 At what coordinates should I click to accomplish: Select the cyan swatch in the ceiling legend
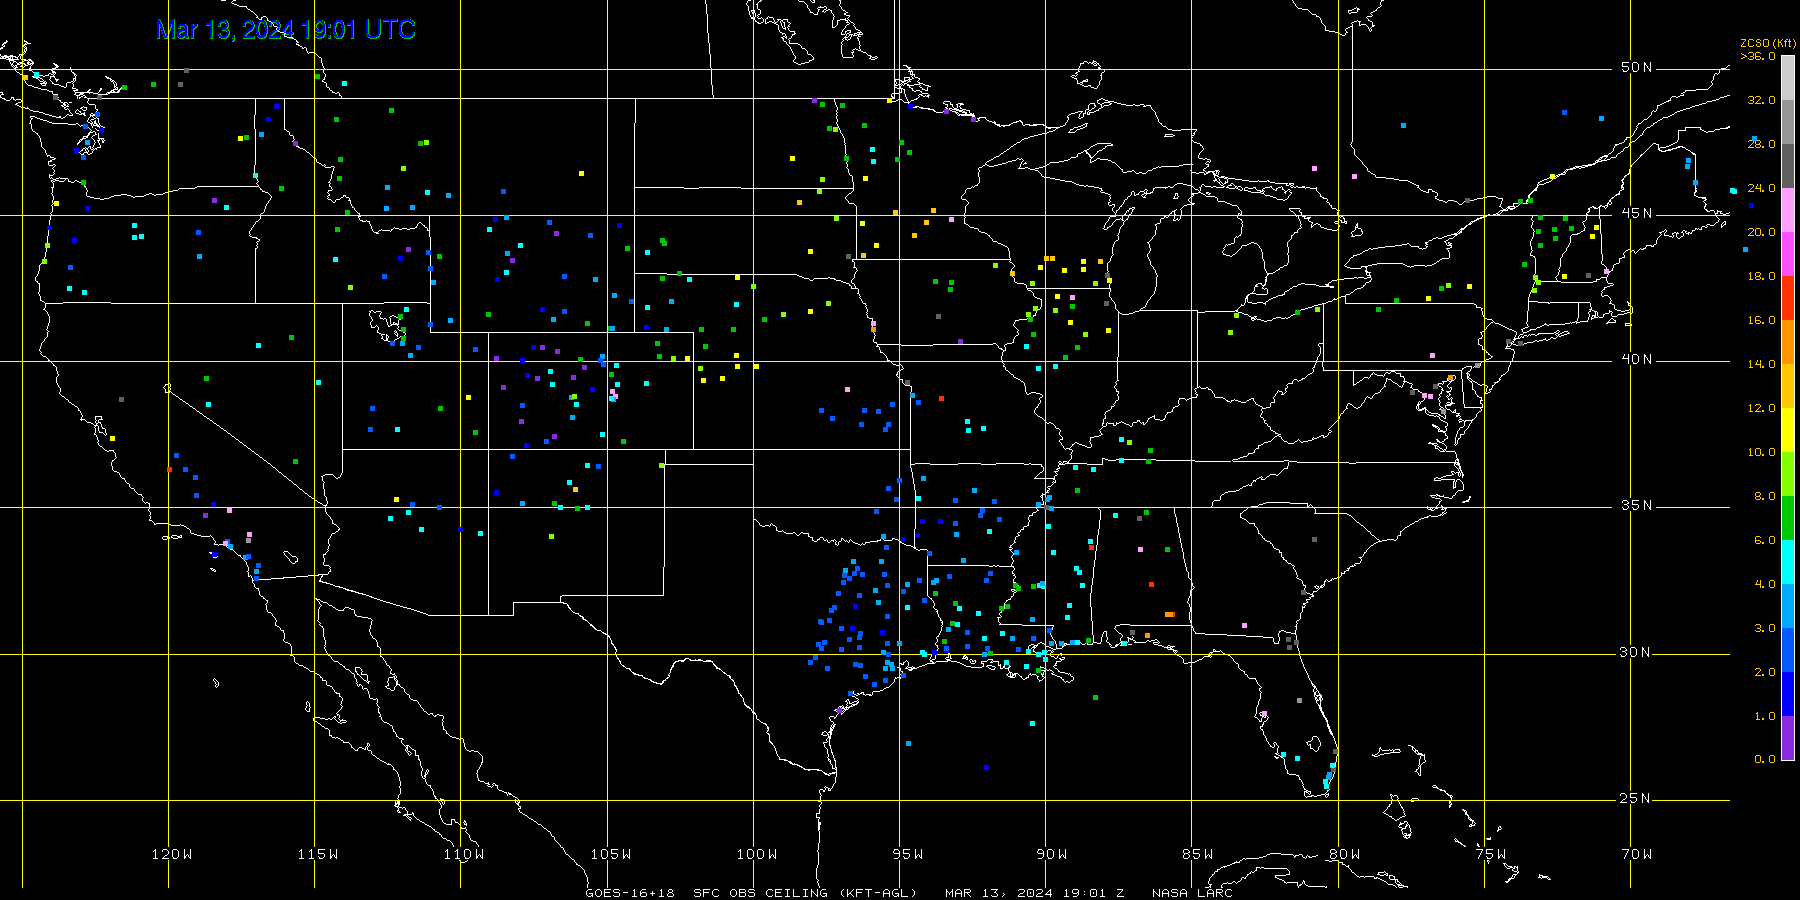pyautogui.click(x=1788, y=562)
